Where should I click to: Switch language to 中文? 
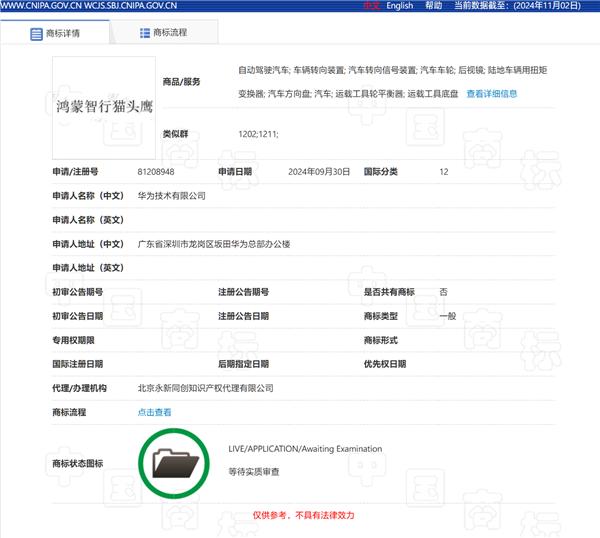(x=371, y=6)
